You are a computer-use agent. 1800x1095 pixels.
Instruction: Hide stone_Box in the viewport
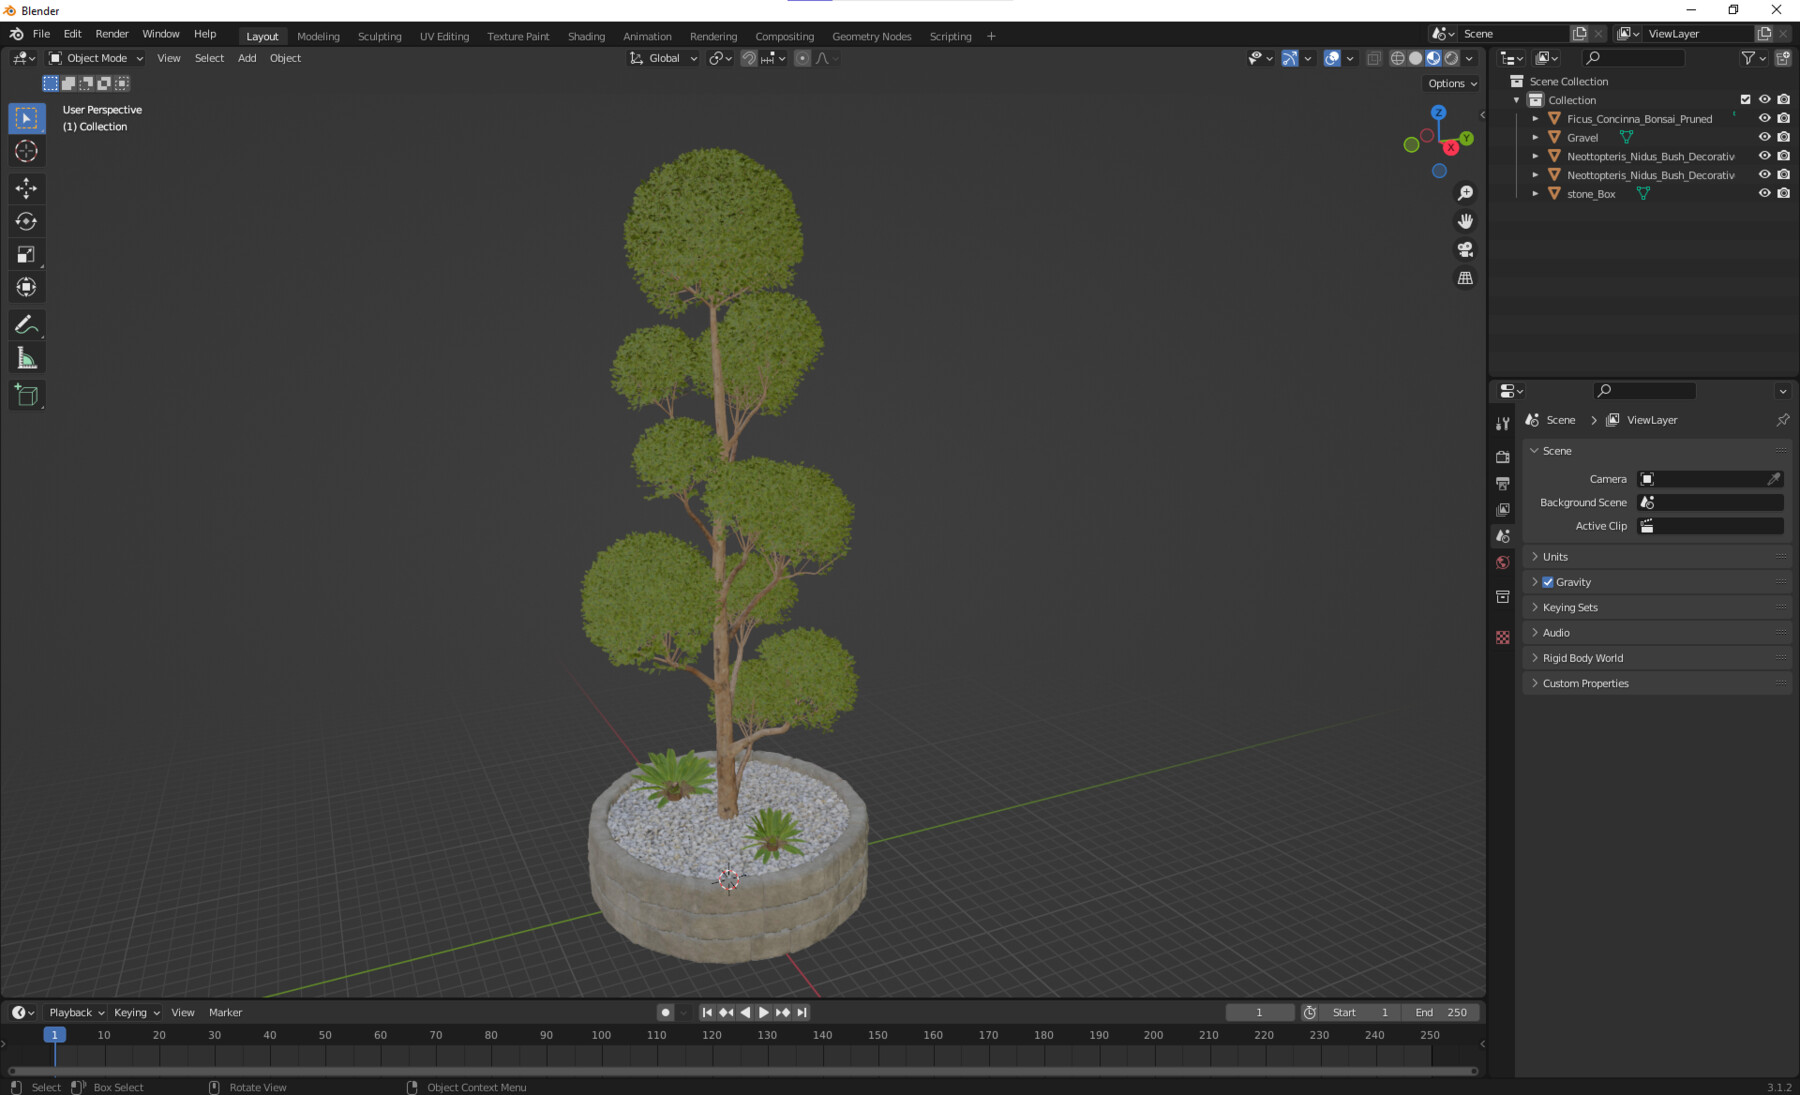1764,193
